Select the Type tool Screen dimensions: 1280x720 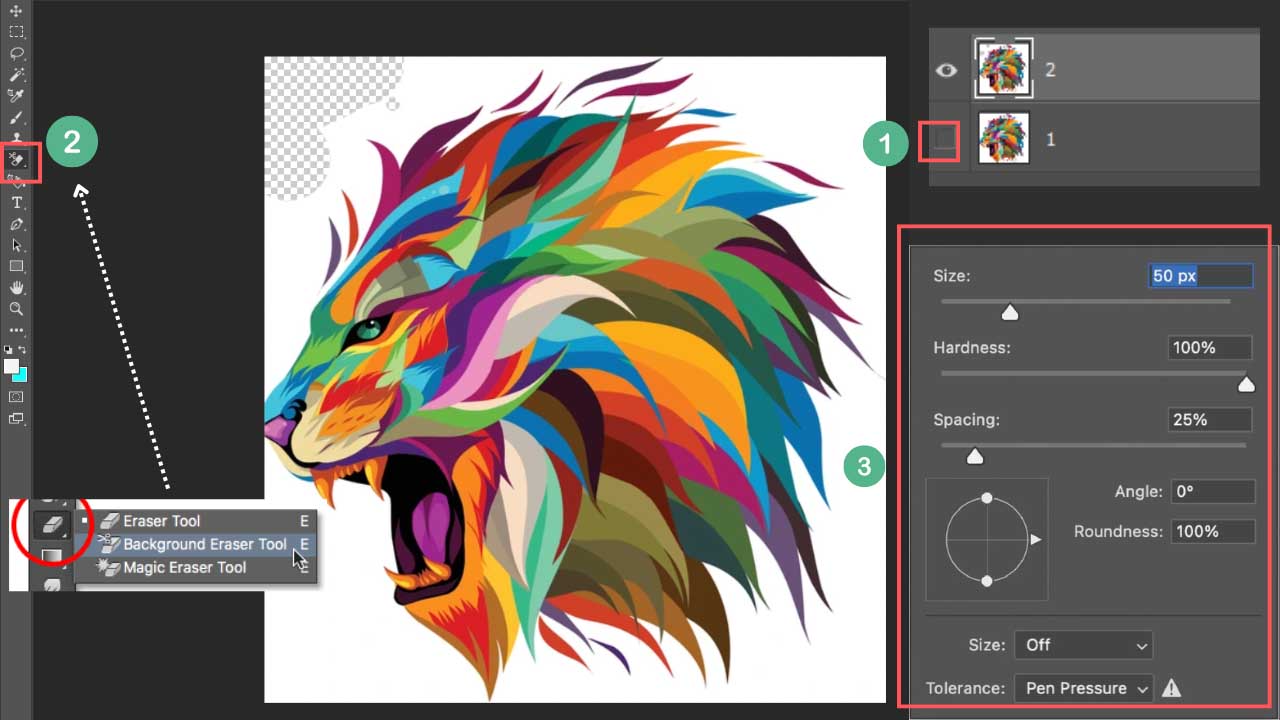(x=17, y=203)
